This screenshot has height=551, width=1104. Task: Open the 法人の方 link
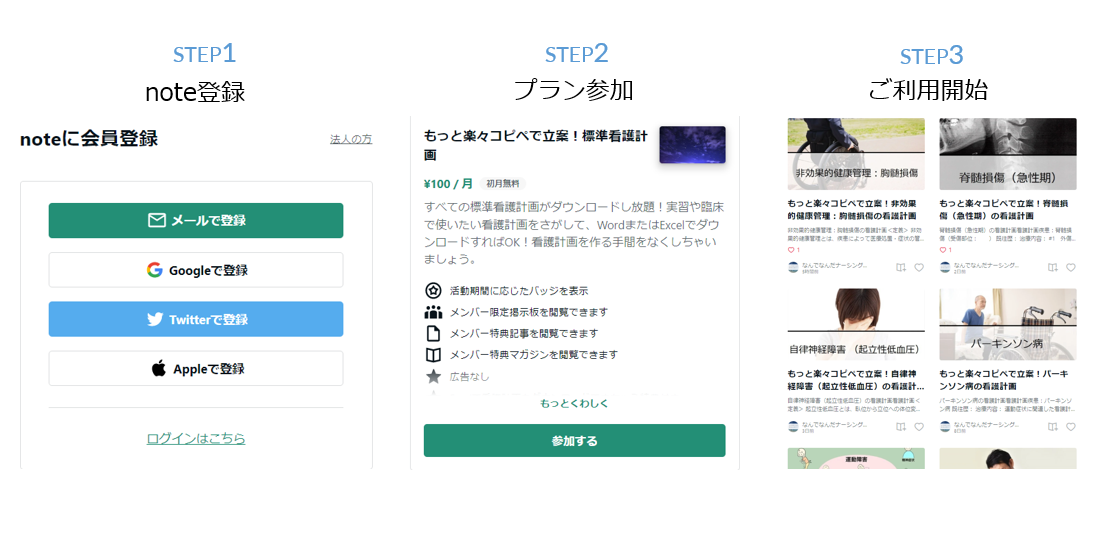[x=351, y=139]
